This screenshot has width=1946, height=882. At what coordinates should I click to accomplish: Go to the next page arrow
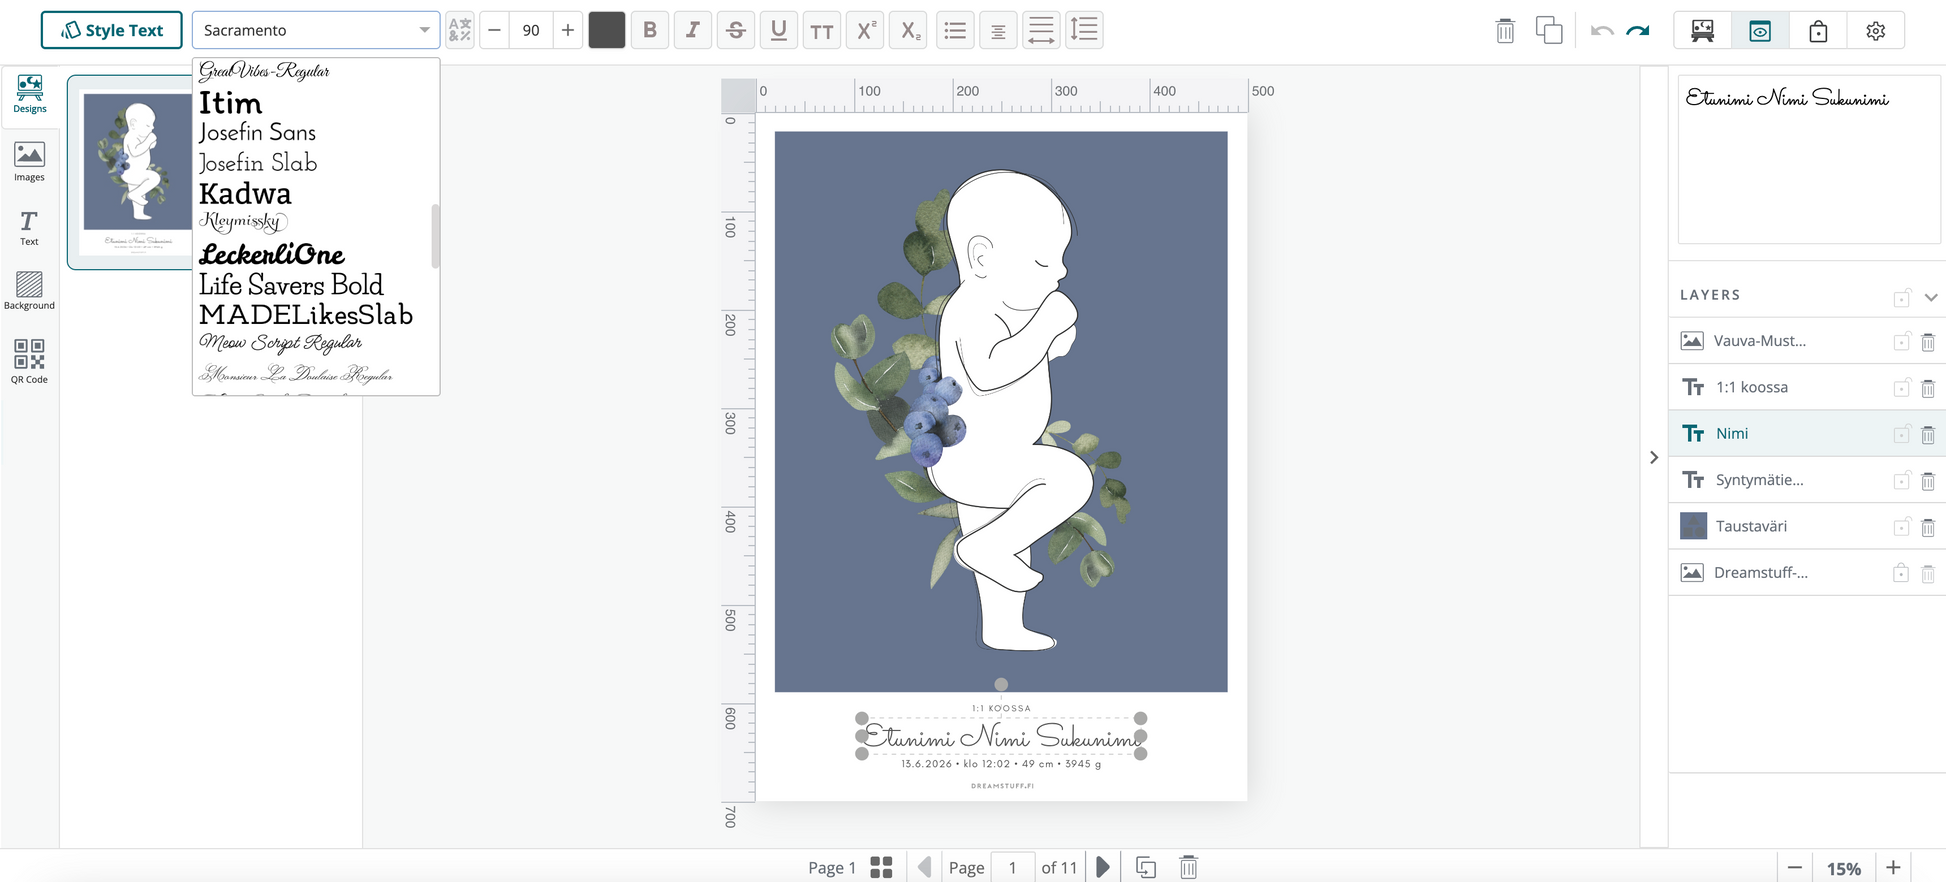pyautogui.click(x=1103, y=867)
